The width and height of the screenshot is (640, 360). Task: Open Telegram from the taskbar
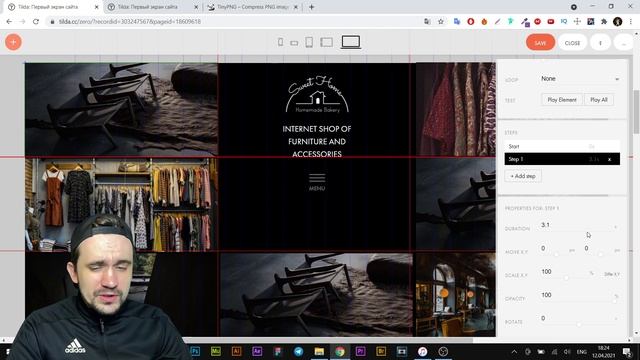(x=298, y=351)
